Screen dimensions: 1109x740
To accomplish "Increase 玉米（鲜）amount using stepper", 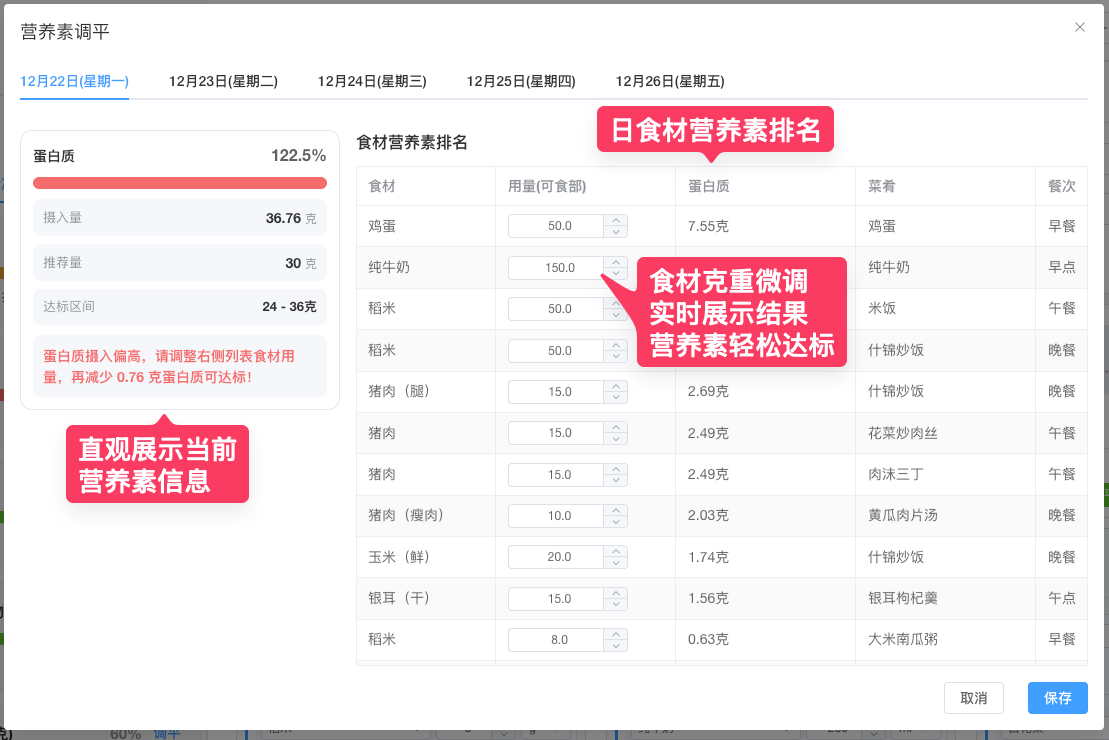I will click(616, 551).
